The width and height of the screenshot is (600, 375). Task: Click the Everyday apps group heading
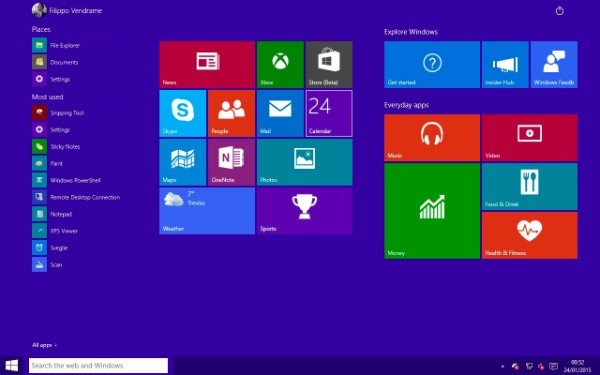pyautogui.click(x=406, y=105)
